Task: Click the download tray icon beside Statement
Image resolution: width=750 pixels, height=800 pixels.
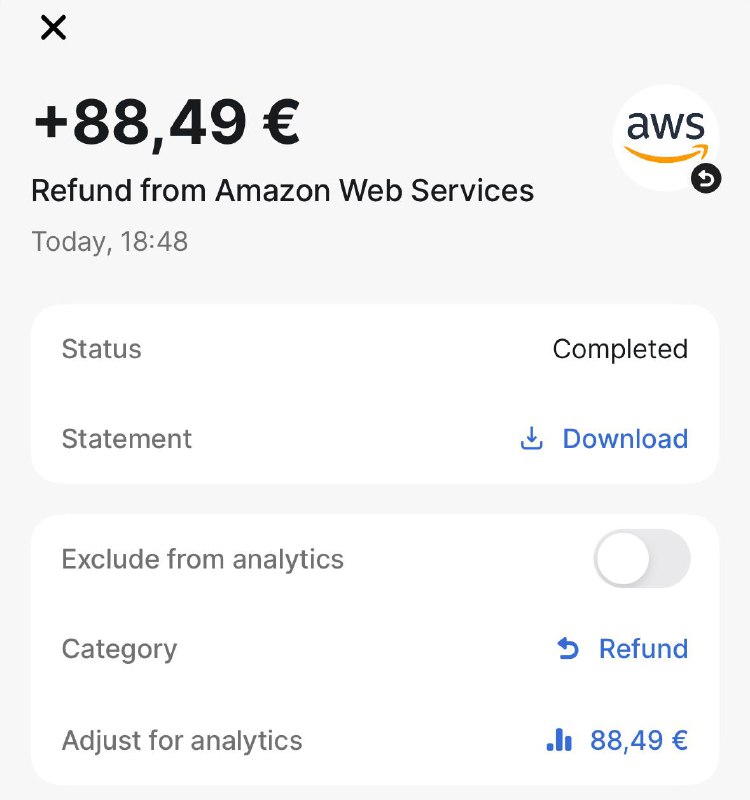Action: point(531,439)
